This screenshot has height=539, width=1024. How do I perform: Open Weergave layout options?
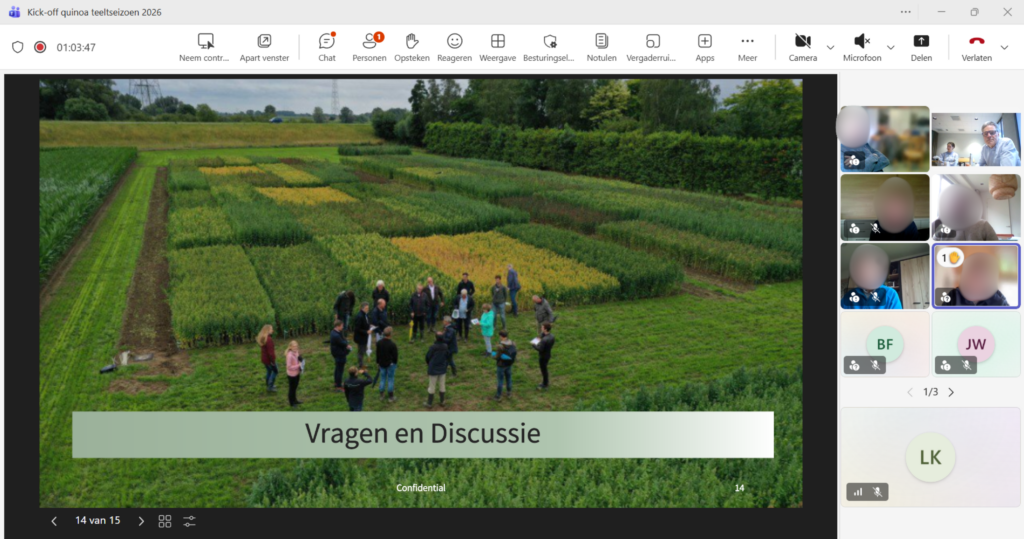click(498, 48)
